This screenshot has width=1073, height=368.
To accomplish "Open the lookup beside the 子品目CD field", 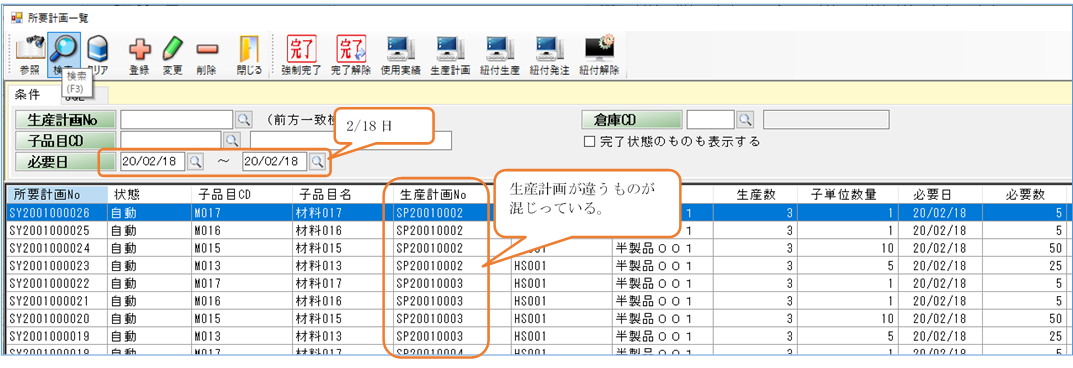I will click(x=232, y=140).
